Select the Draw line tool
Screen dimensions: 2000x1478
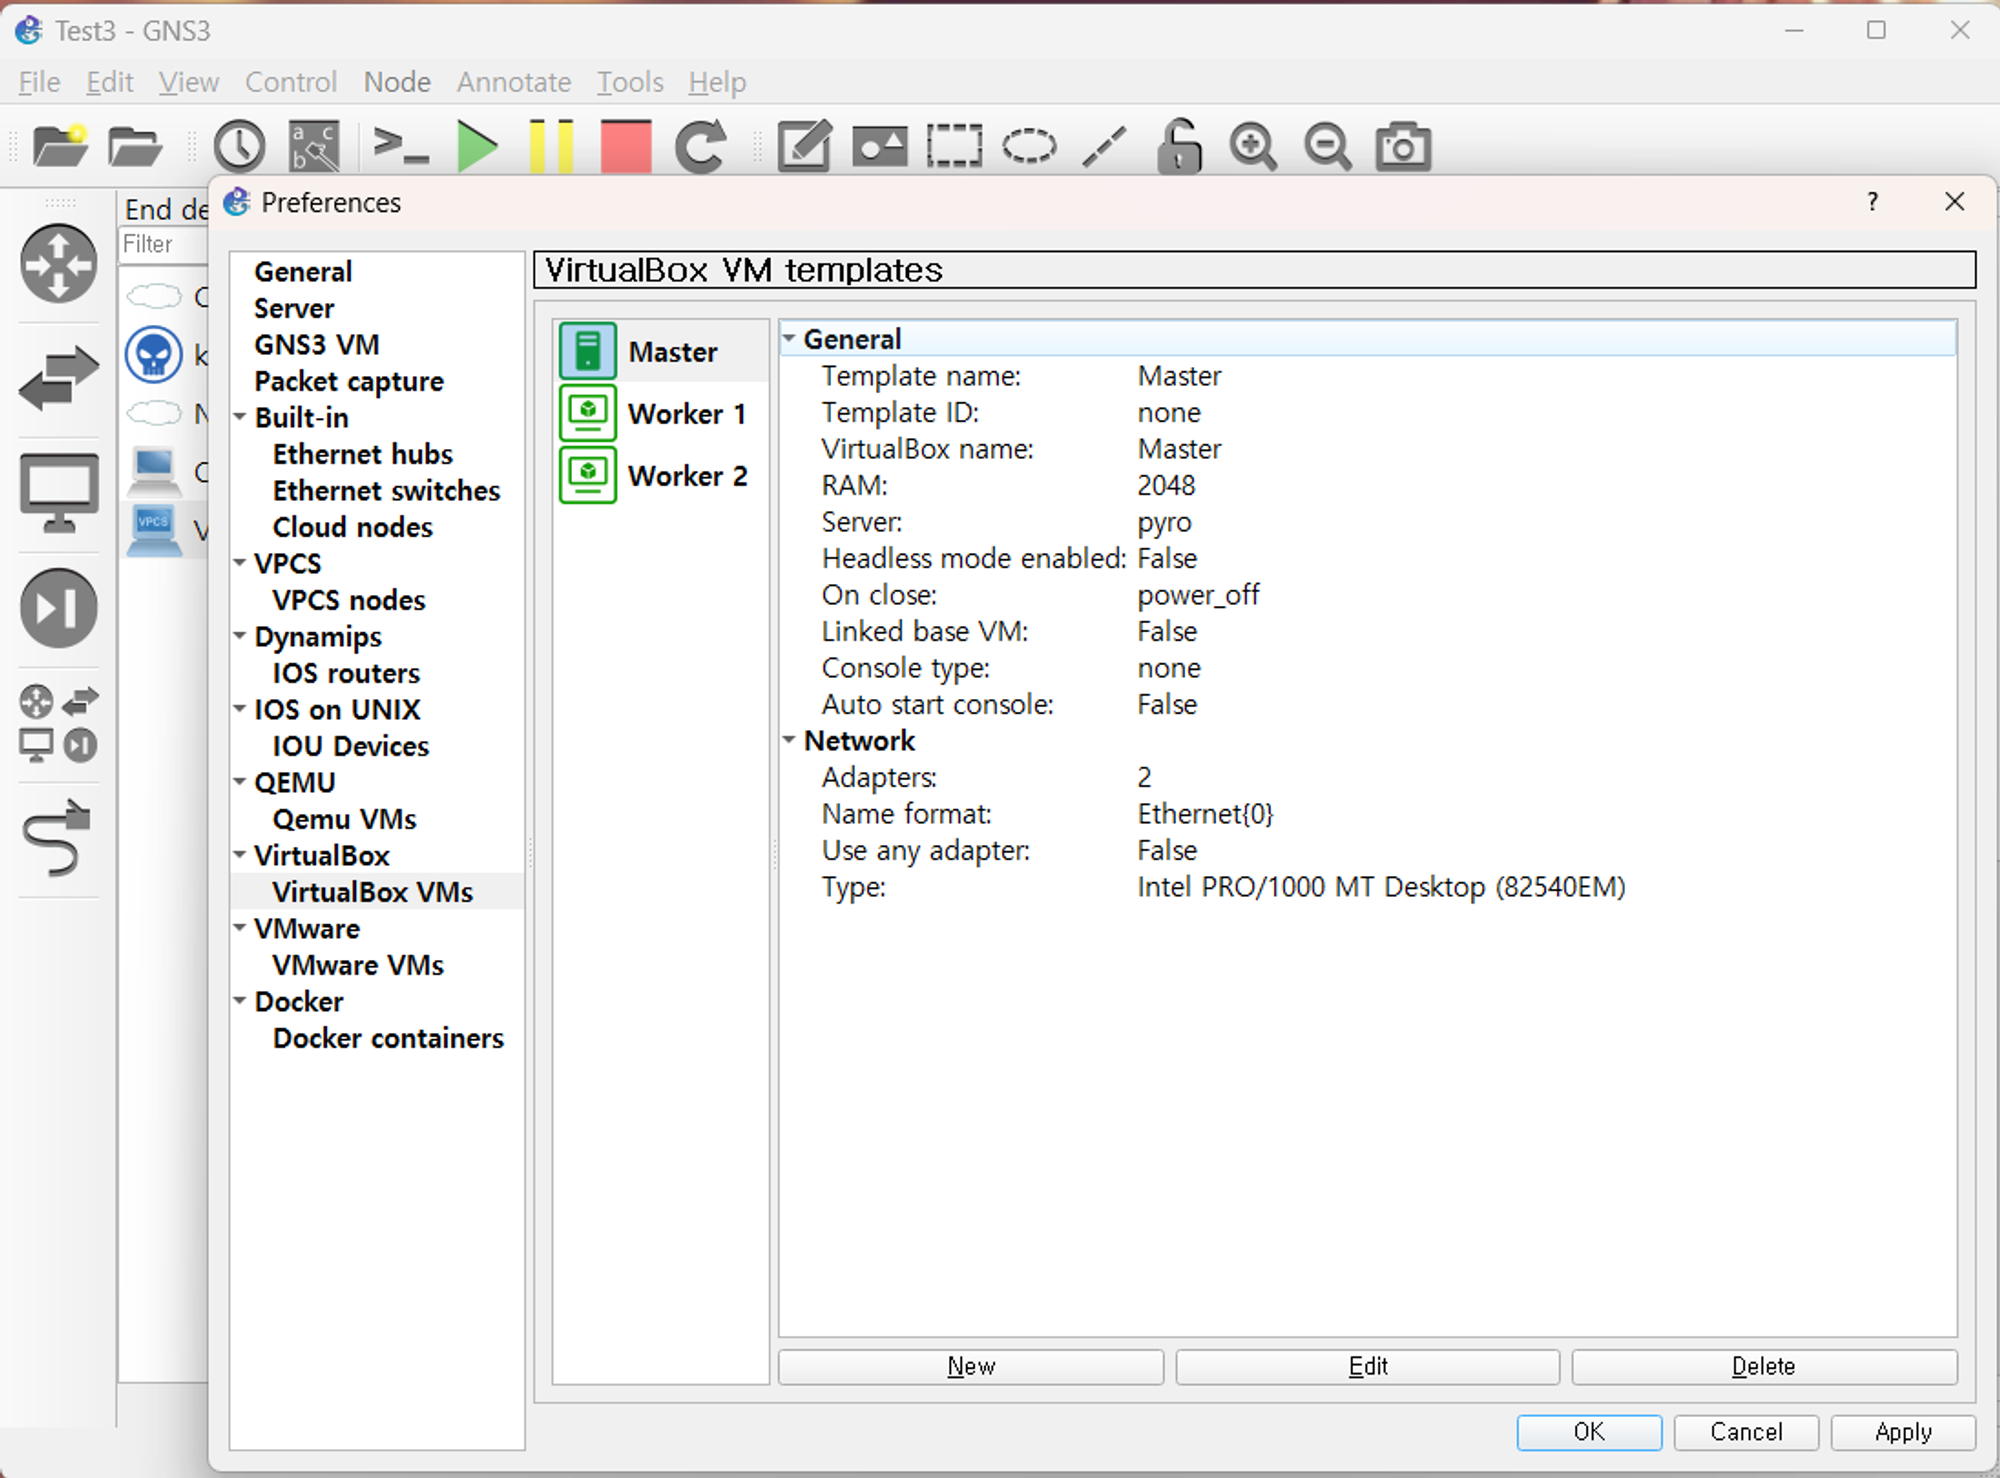[x=1104, y=146]
